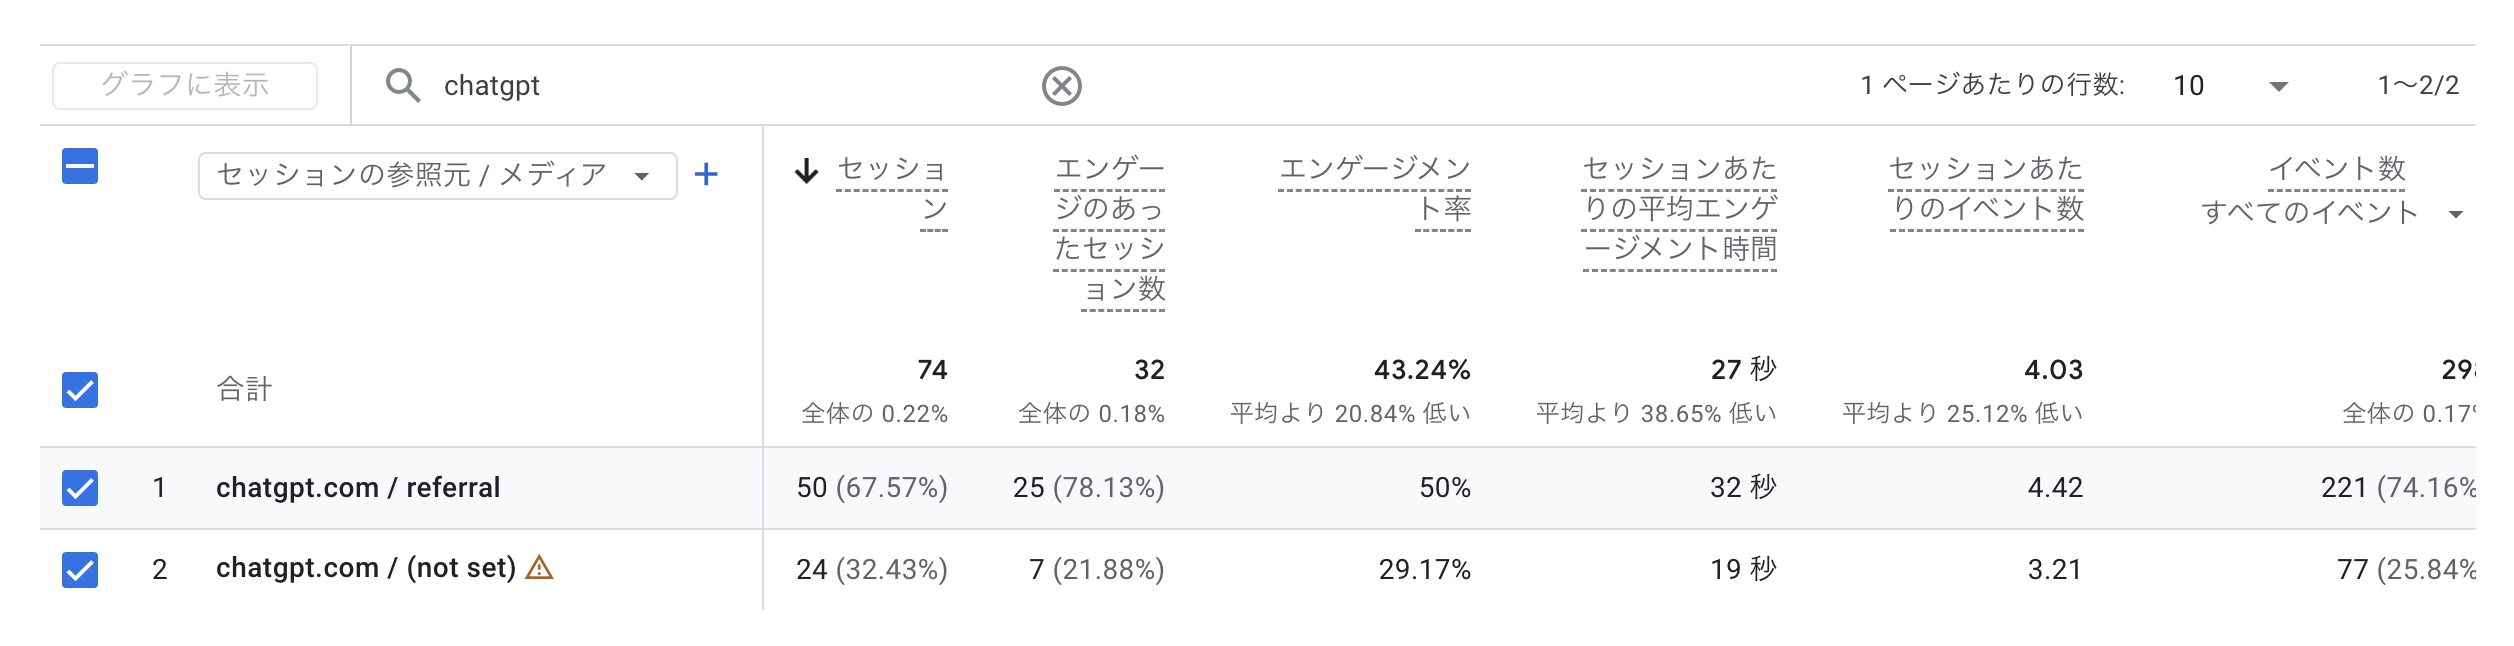The image size is (2514, 646).
Task: Click the グラフに表示 button
Action: tap(185, 86)
